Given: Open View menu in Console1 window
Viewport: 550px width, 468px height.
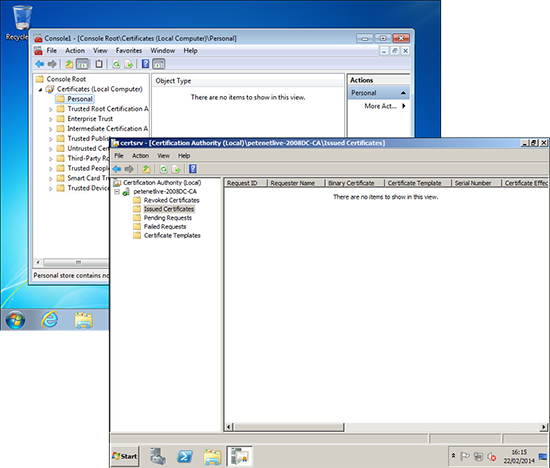Looking at the screenshot, I should [100, 51].
